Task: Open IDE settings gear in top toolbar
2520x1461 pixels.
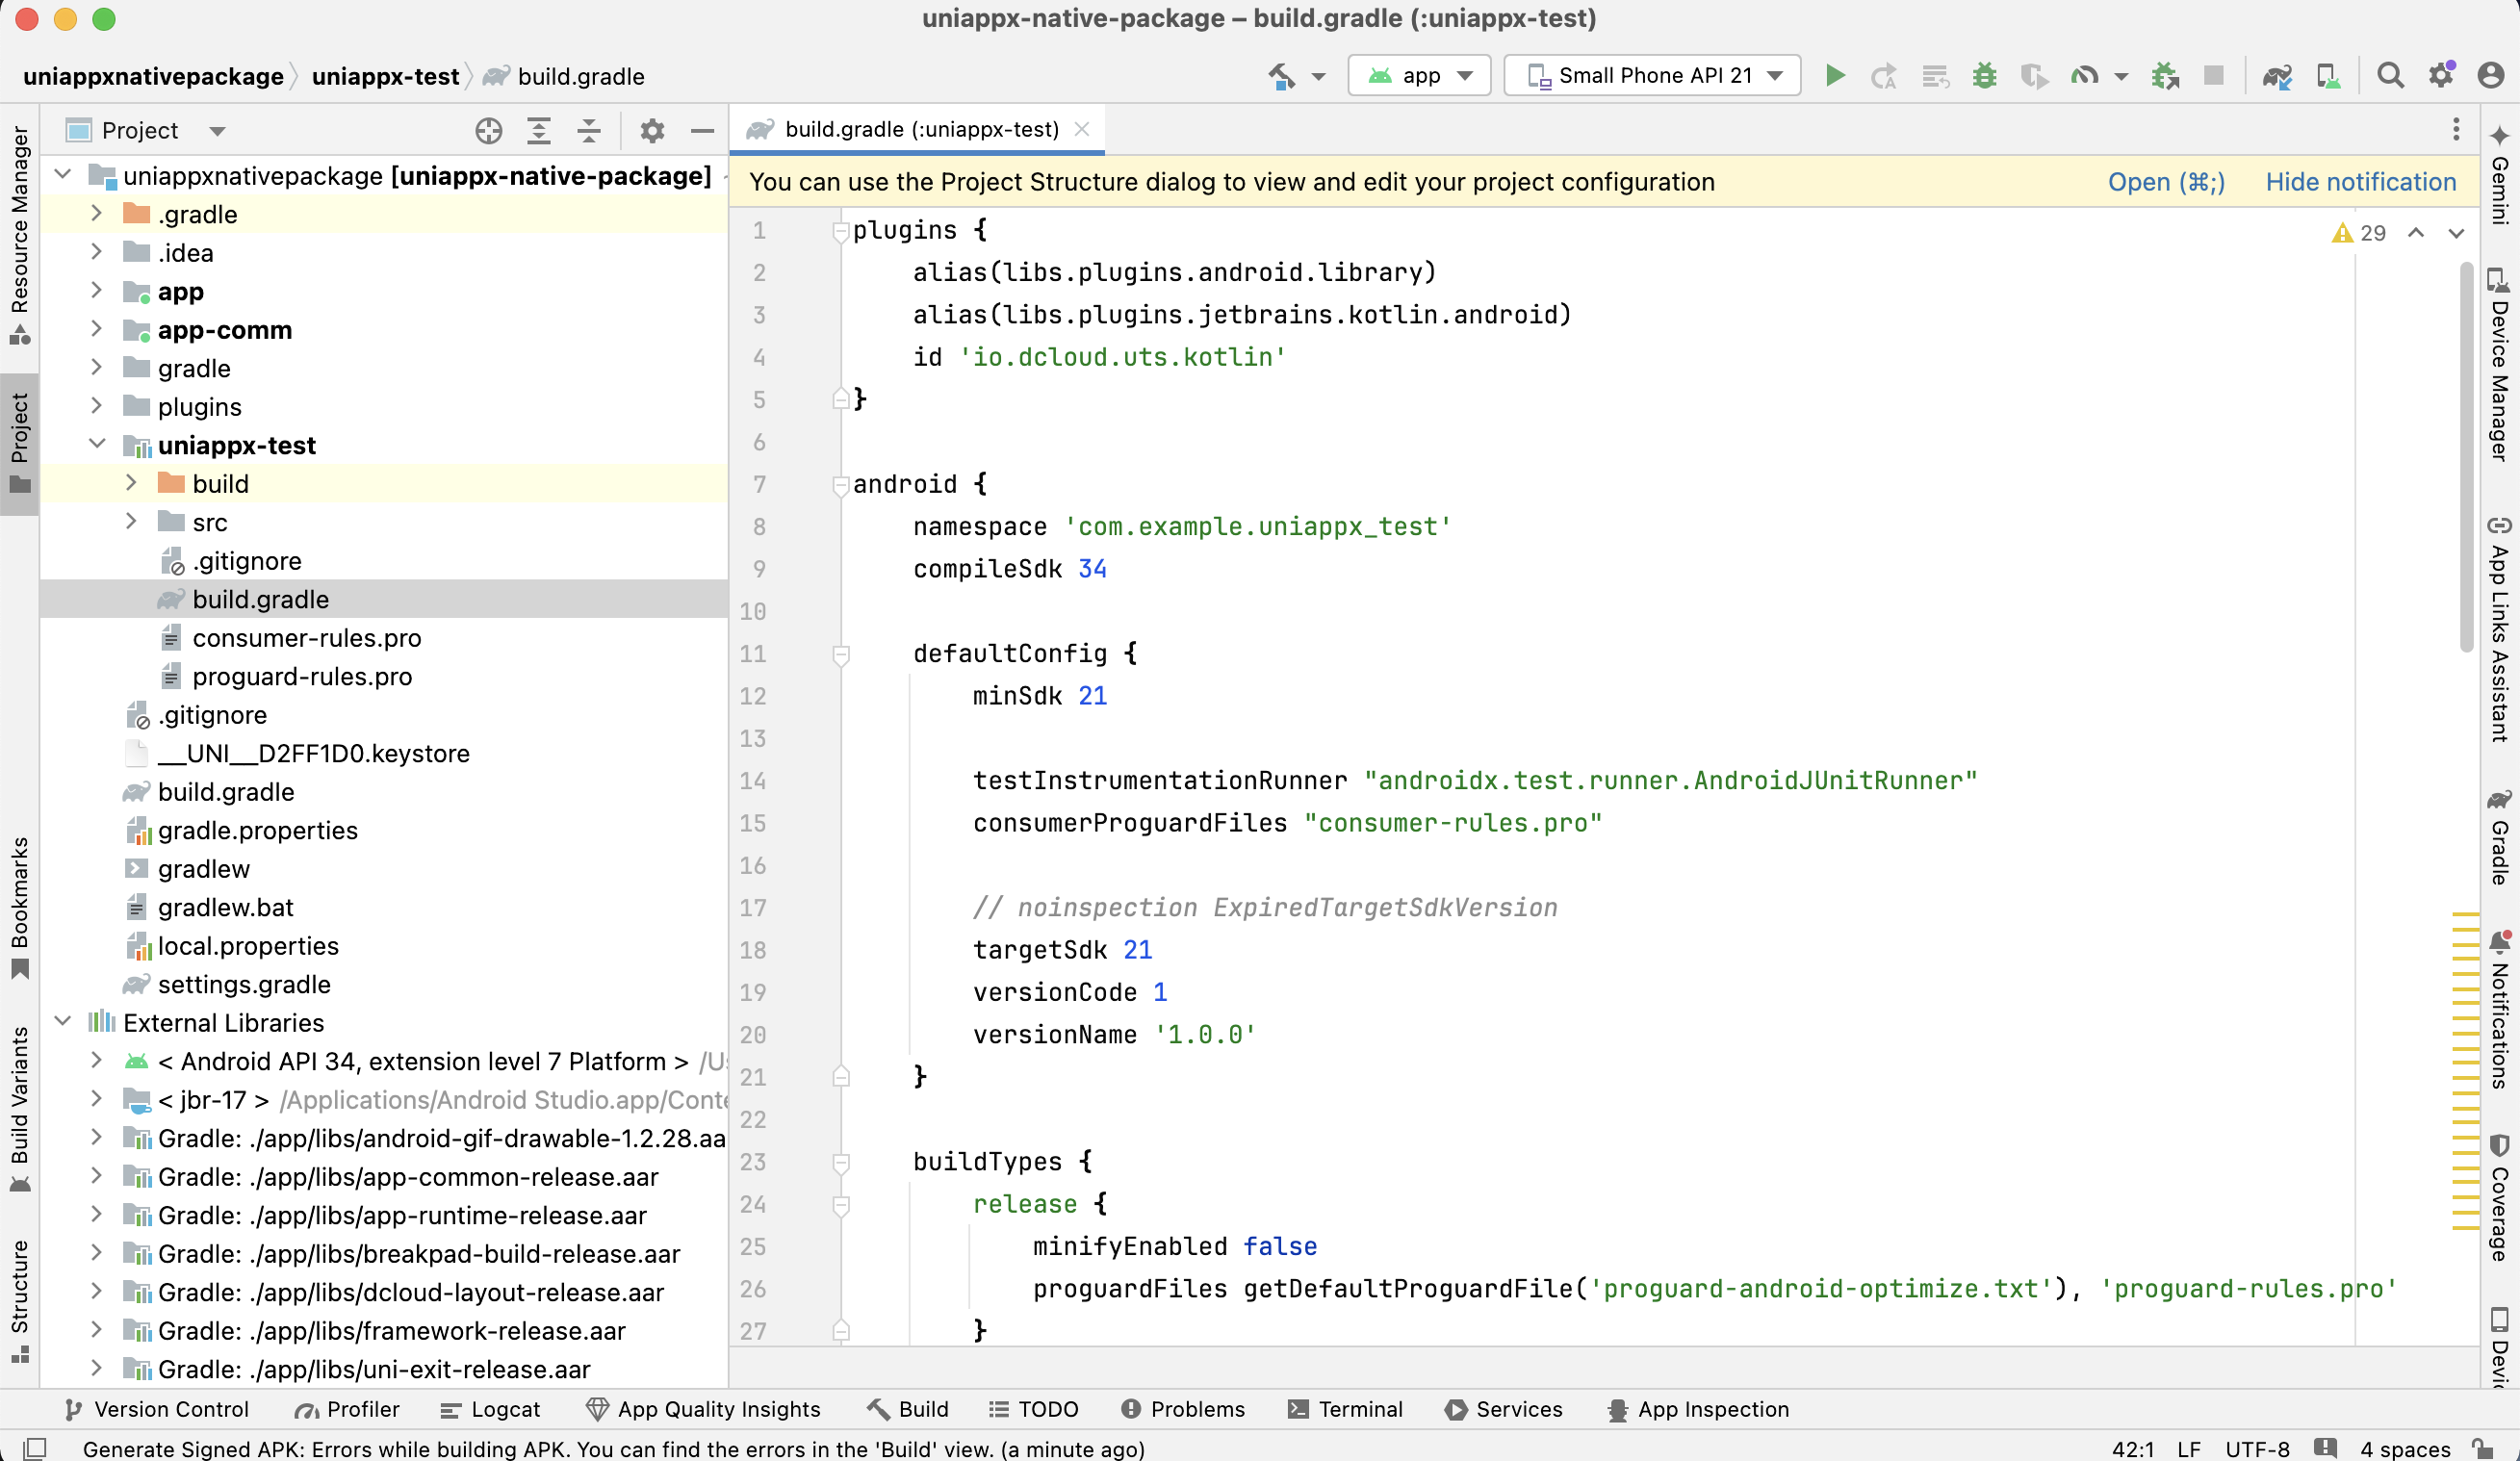Action: (x=2441, y=76)
